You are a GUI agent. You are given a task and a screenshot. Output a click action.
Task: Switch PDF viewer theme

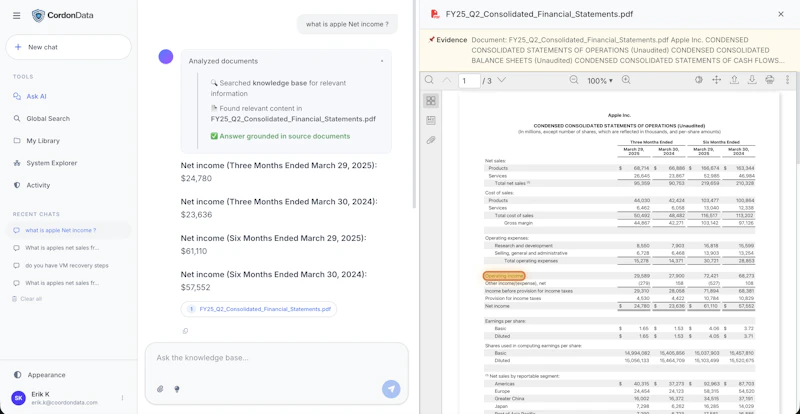[699, 80]
